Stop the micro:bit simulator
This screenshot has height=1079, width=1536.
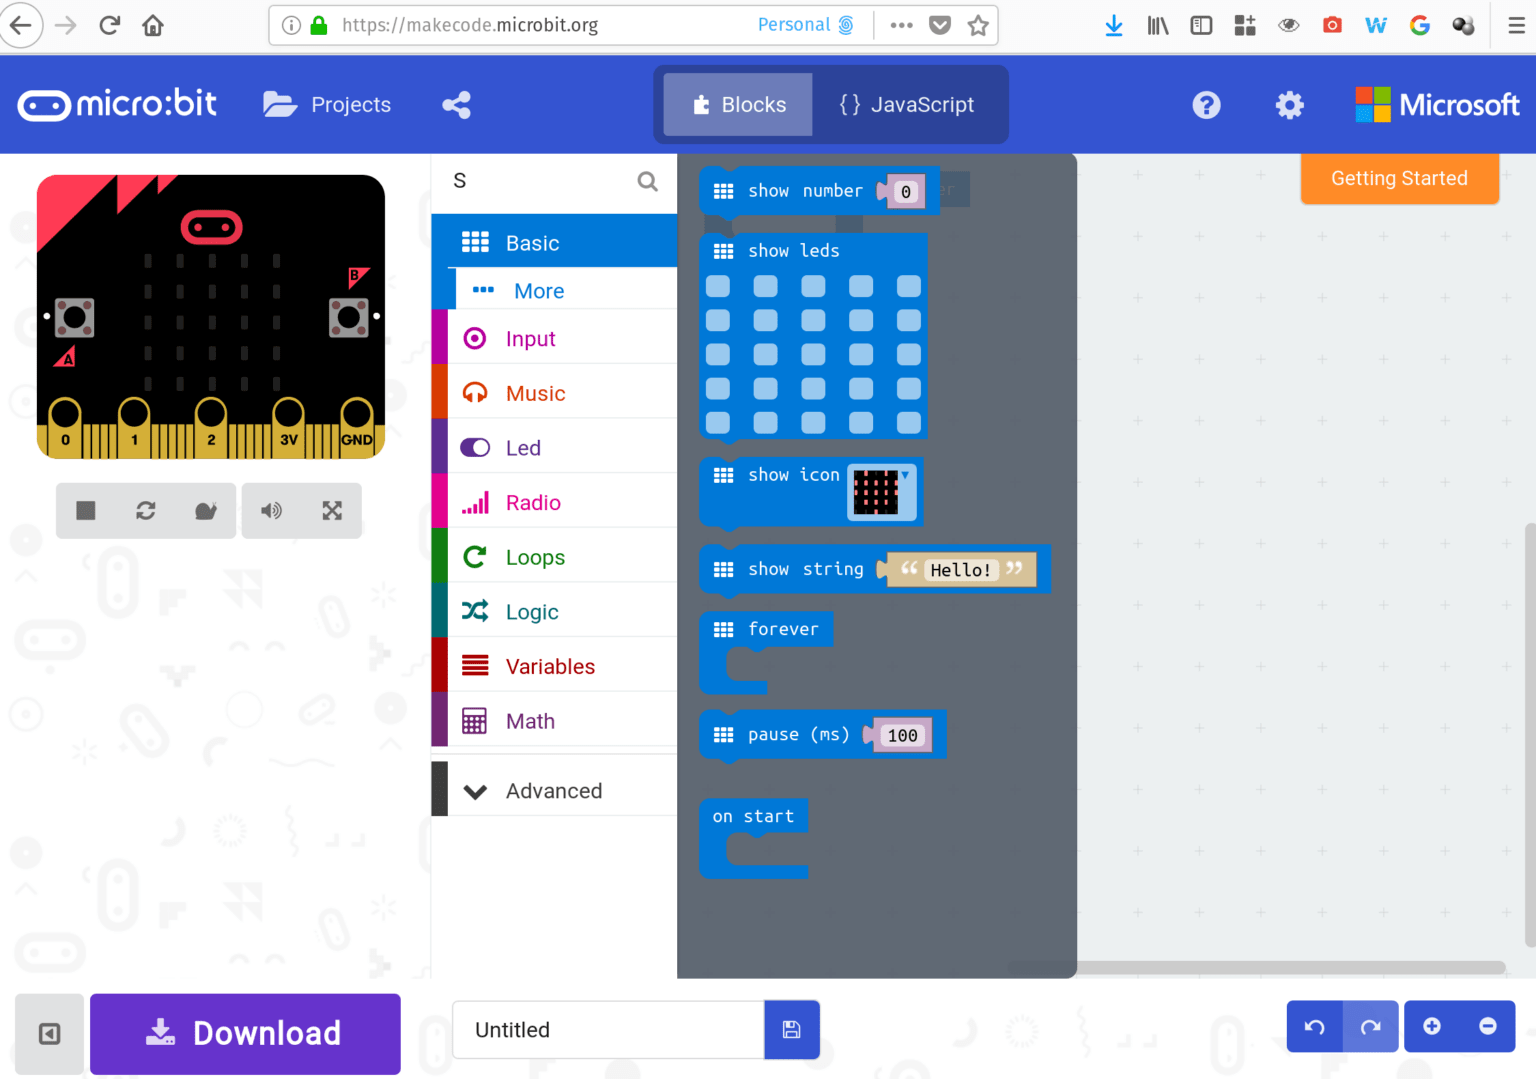[x=85, y=510]
